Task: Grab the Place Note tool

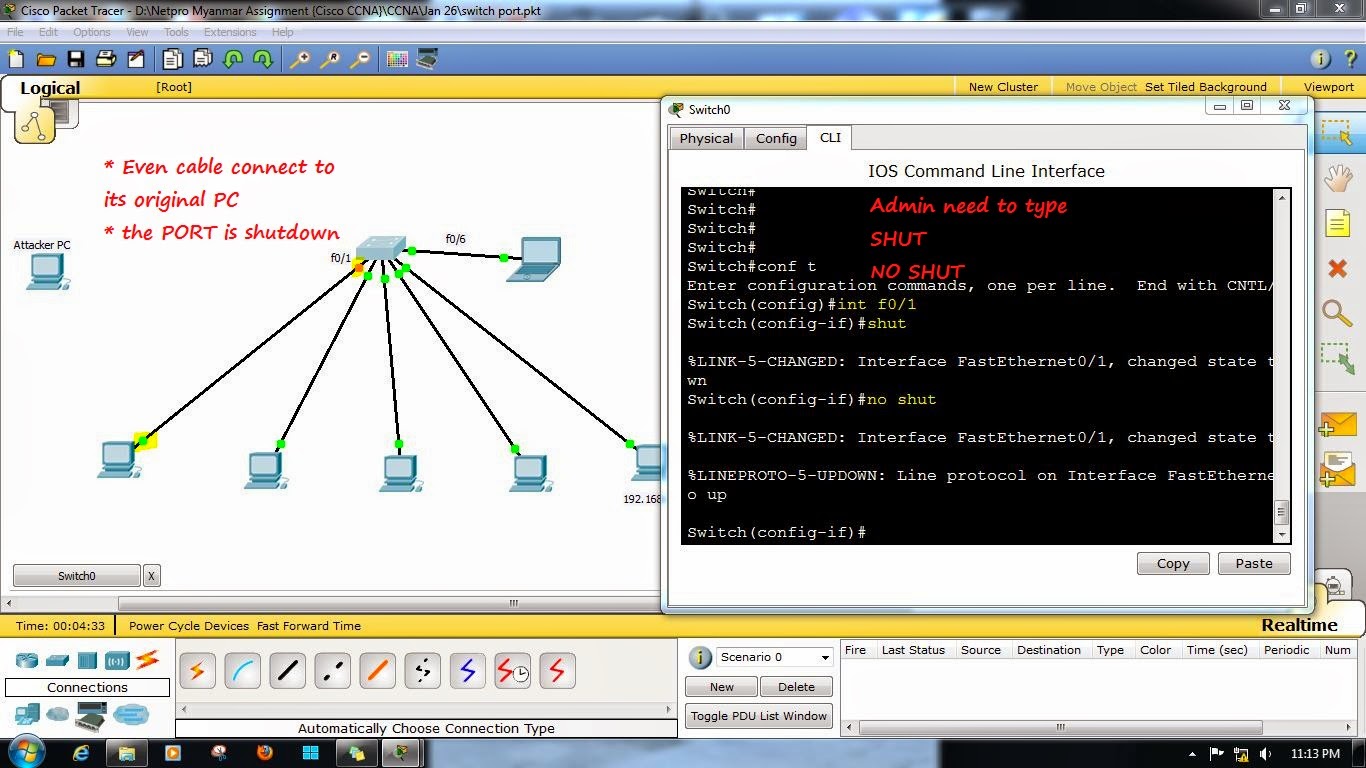Action: tap(1337, 223)
